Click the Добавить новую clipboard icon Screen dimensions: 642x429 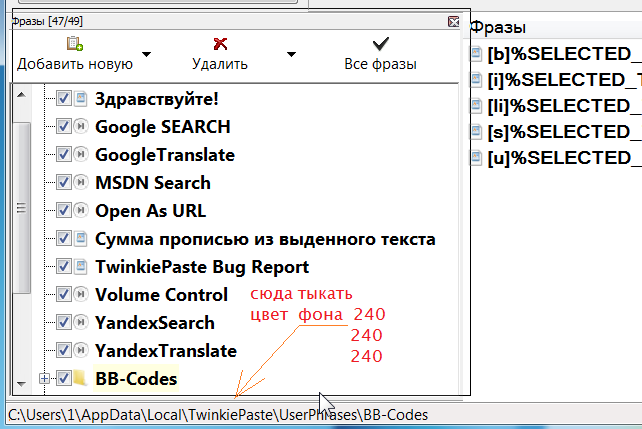pos(75,43)
